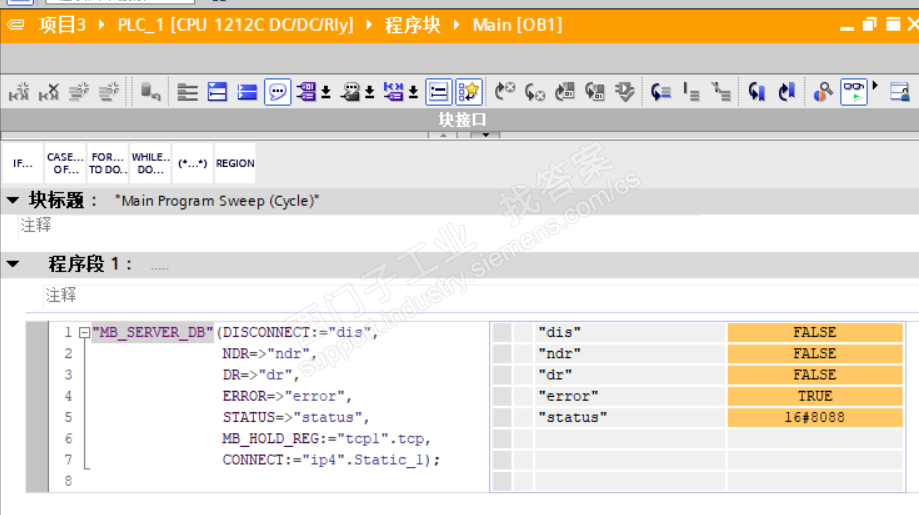The height and width of the screenshot is (515, 919).
Task: Click the rightmost window-with-user toolbar icon
Action: tap(899, 92)
